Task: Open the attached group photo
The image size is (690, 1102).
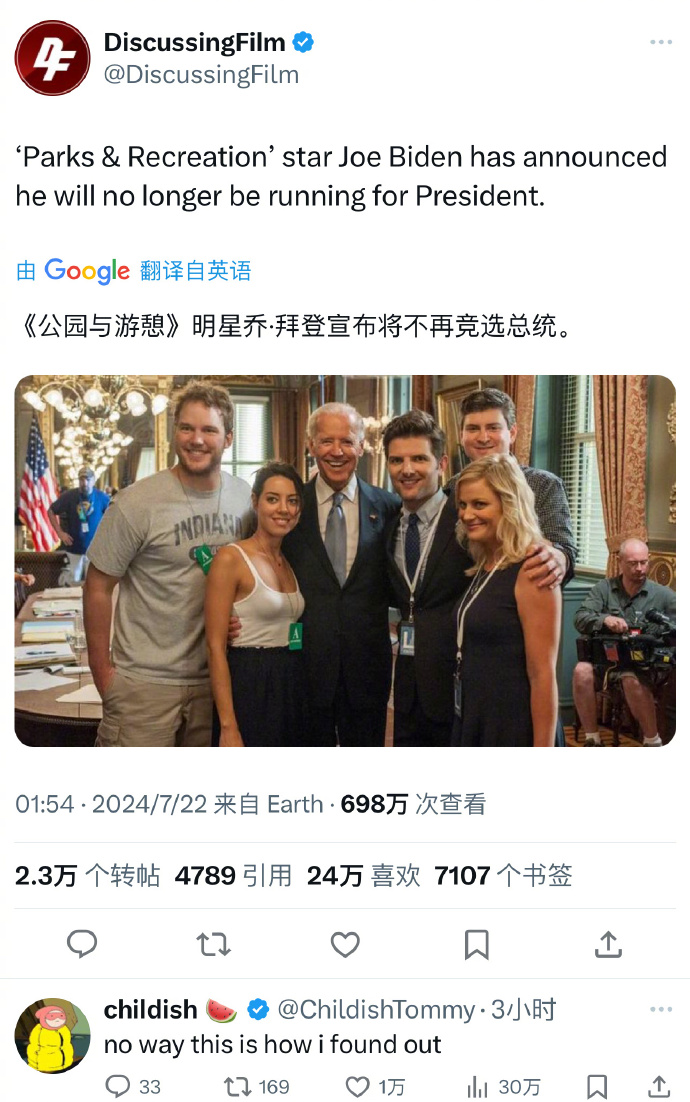Action: point(345,560)
